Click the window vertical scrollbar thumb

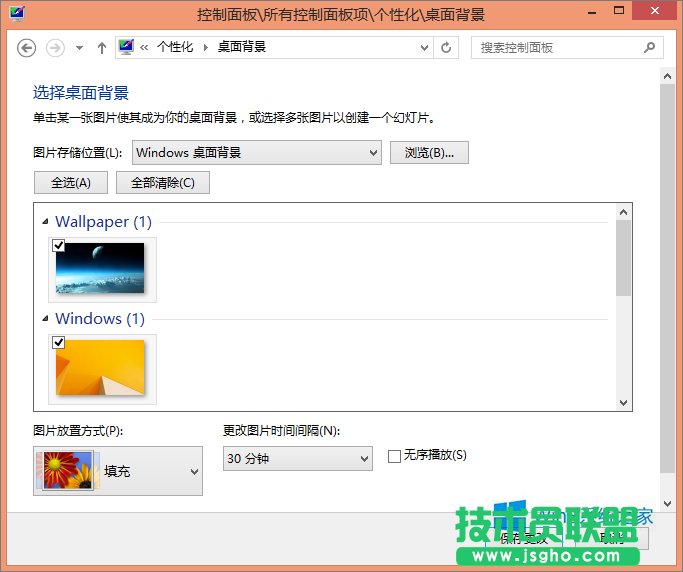point(667,278)
